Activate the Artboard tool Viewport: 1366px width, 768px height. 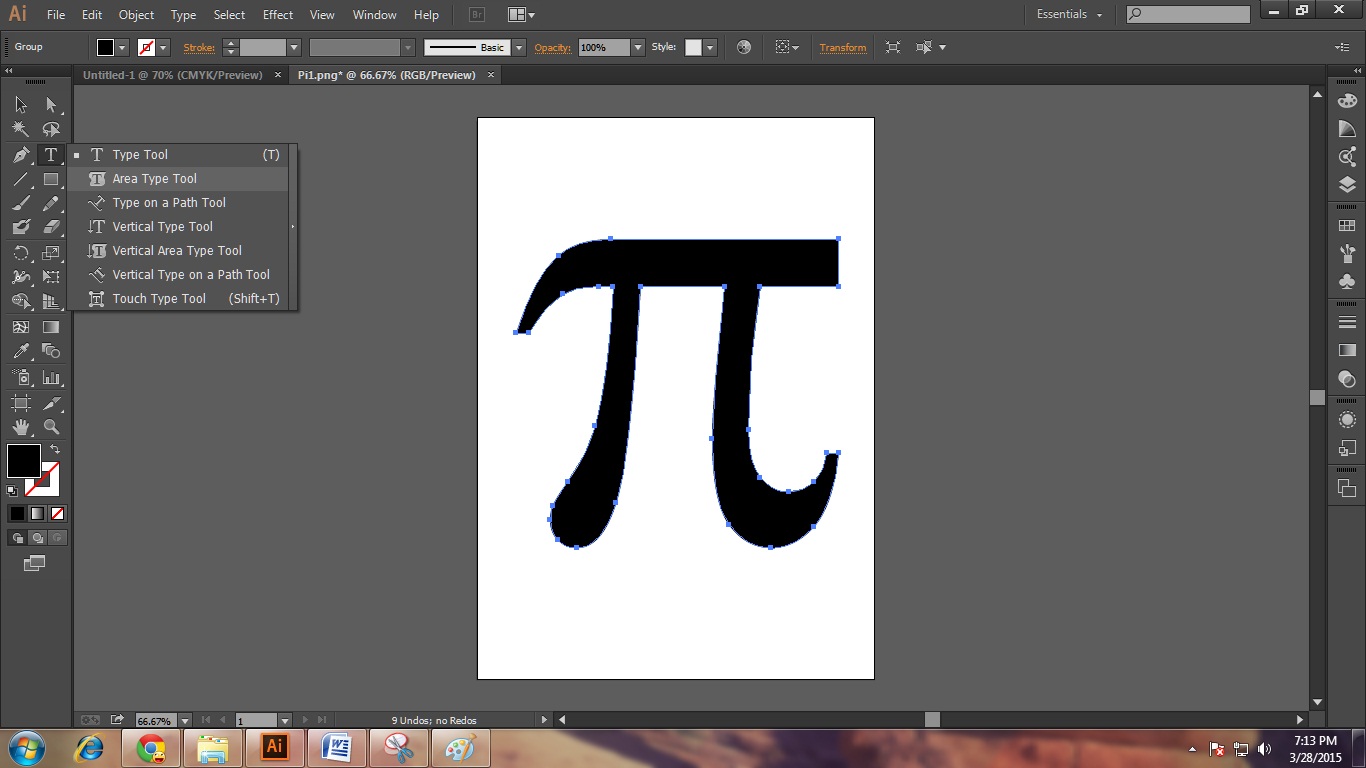click(x=21, y=403)
